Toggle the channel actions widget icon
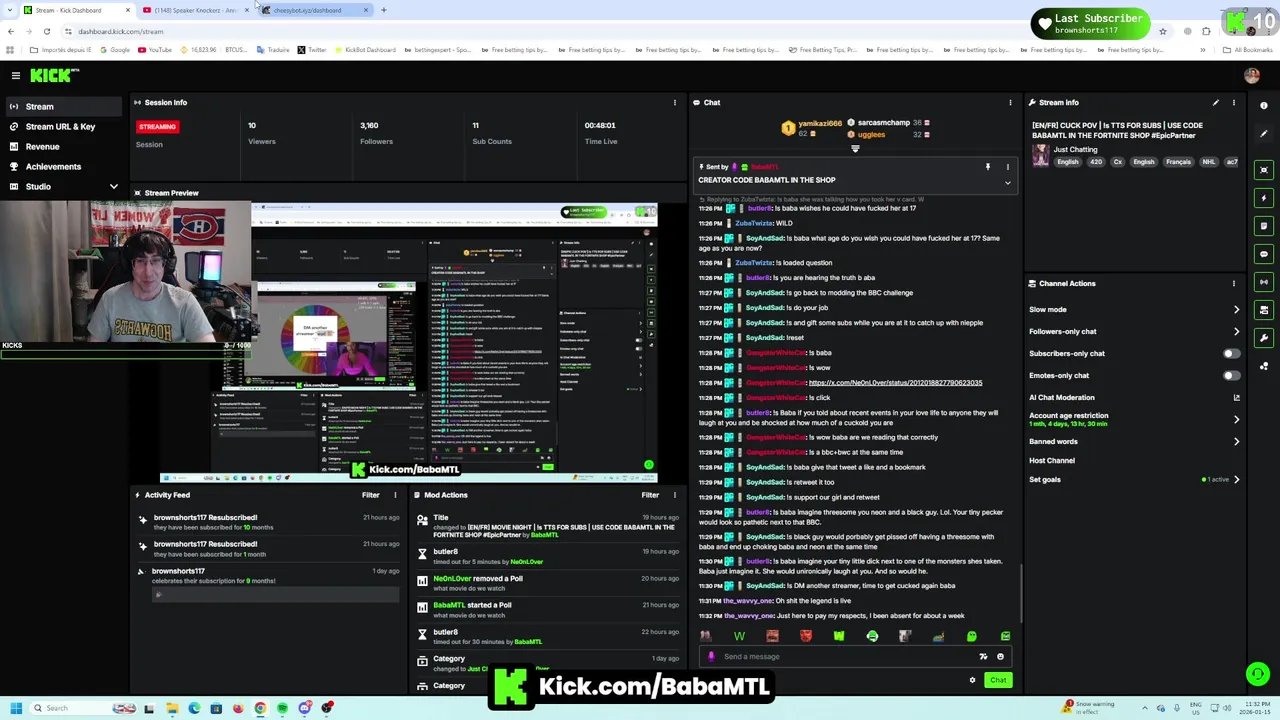 coord(1264,310)
